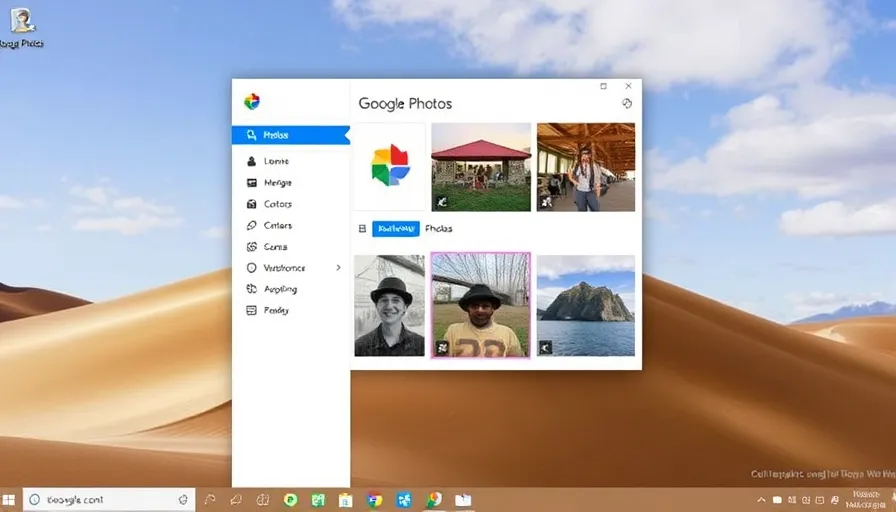Click the image icon next to Mengie
The width and height of the screenshot is (896, 512).
click(252, 183)
